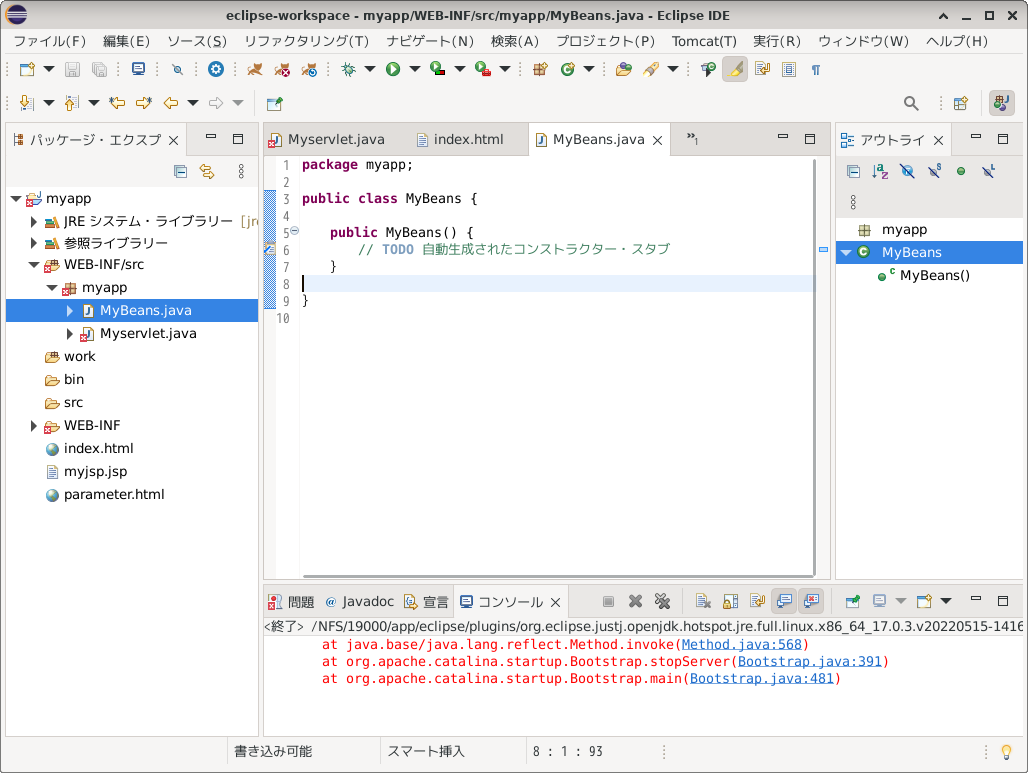
Task: Click the Previous Annotation toolbar icon
Action: pyautogui.click(x=72, y=103)
